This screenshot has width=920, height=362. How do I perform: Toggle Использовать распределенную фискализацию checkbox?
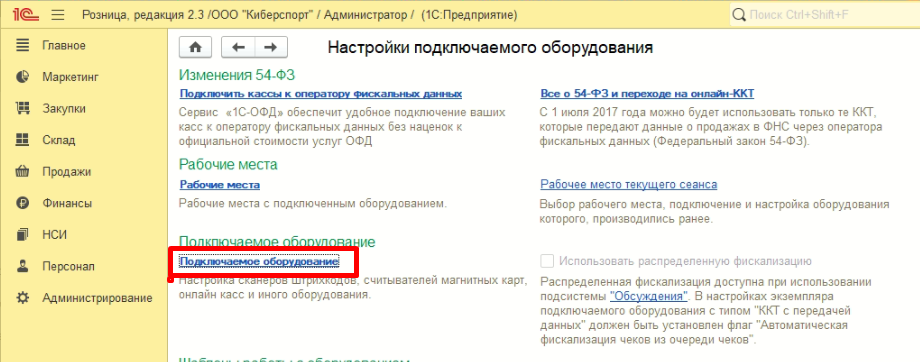coord(547,261)
